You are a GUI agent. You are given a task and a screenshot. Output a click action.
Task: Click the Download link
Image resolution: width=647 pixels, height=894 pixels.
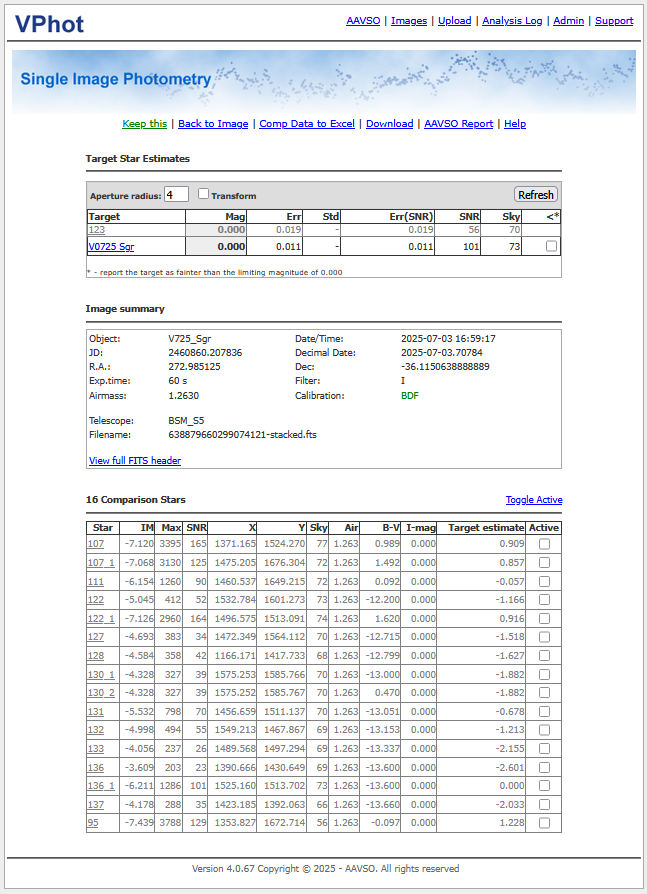coord(389,124)
